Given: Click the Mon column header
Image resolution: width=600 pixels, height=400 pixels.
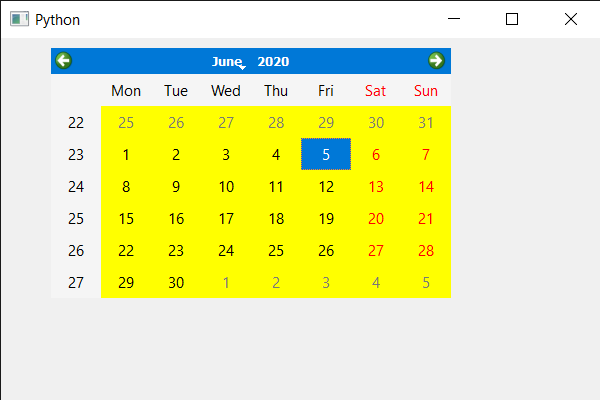Looking at the screenshot, I should [x=126, y=91].
